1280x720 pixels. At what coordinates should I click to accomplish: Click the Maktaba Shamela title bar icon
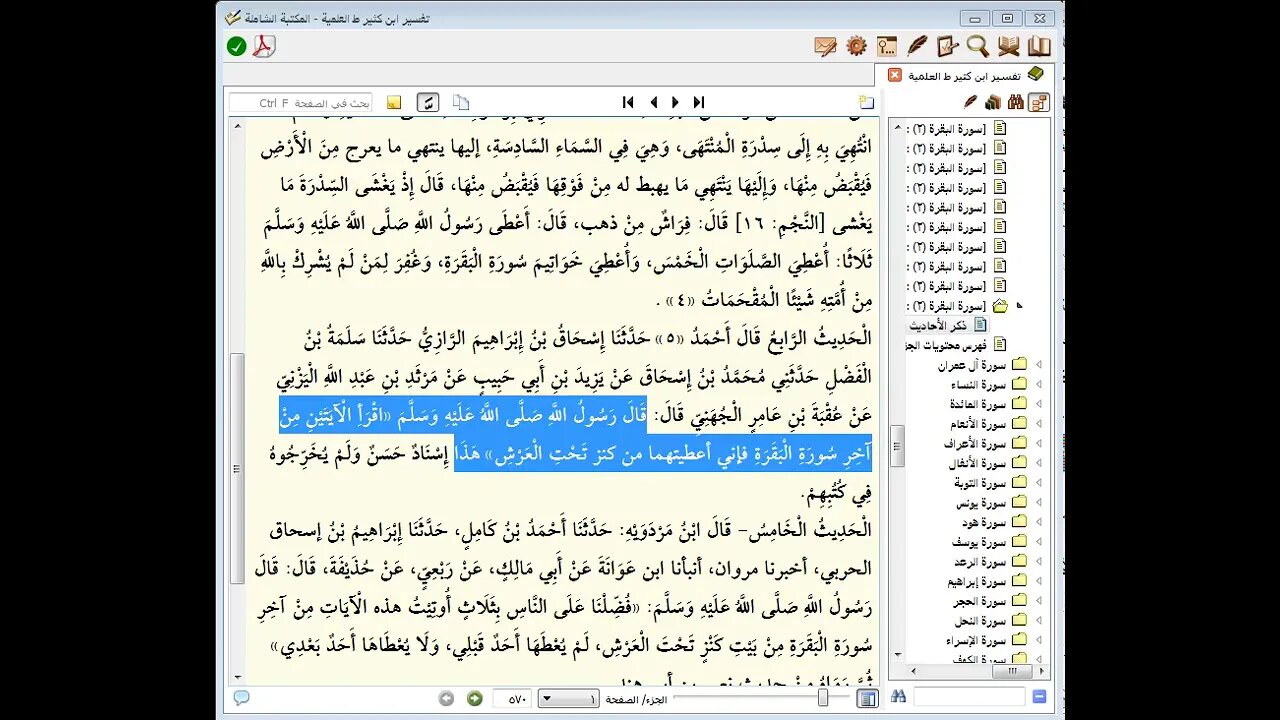coord(233,17)
